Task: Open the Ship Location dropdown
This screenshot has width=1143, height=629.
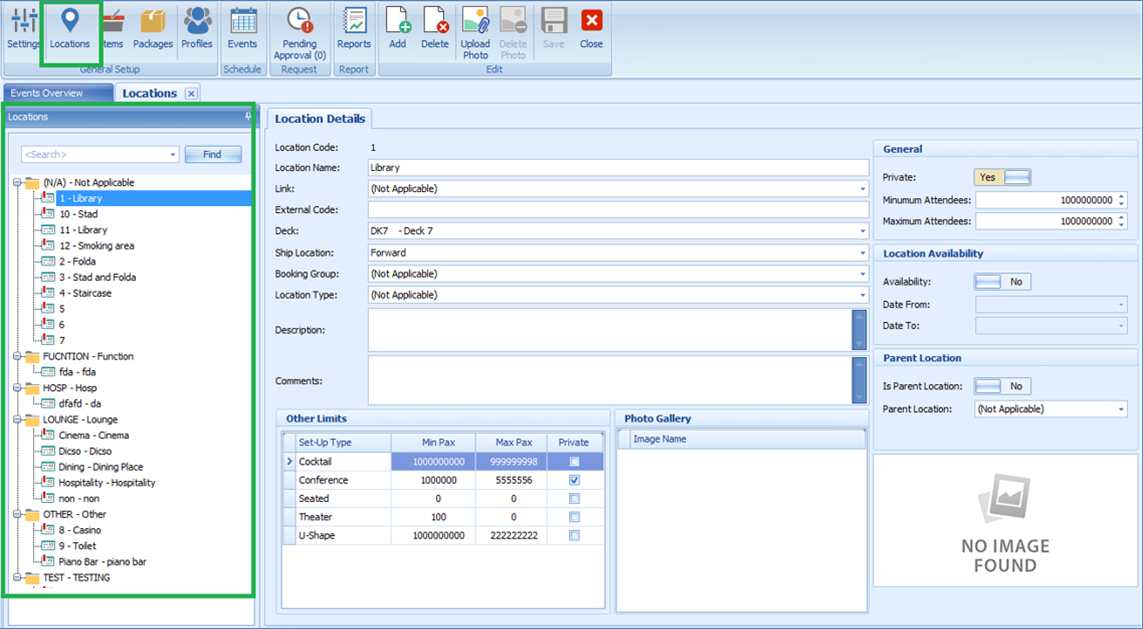Action: pos(862,253)
